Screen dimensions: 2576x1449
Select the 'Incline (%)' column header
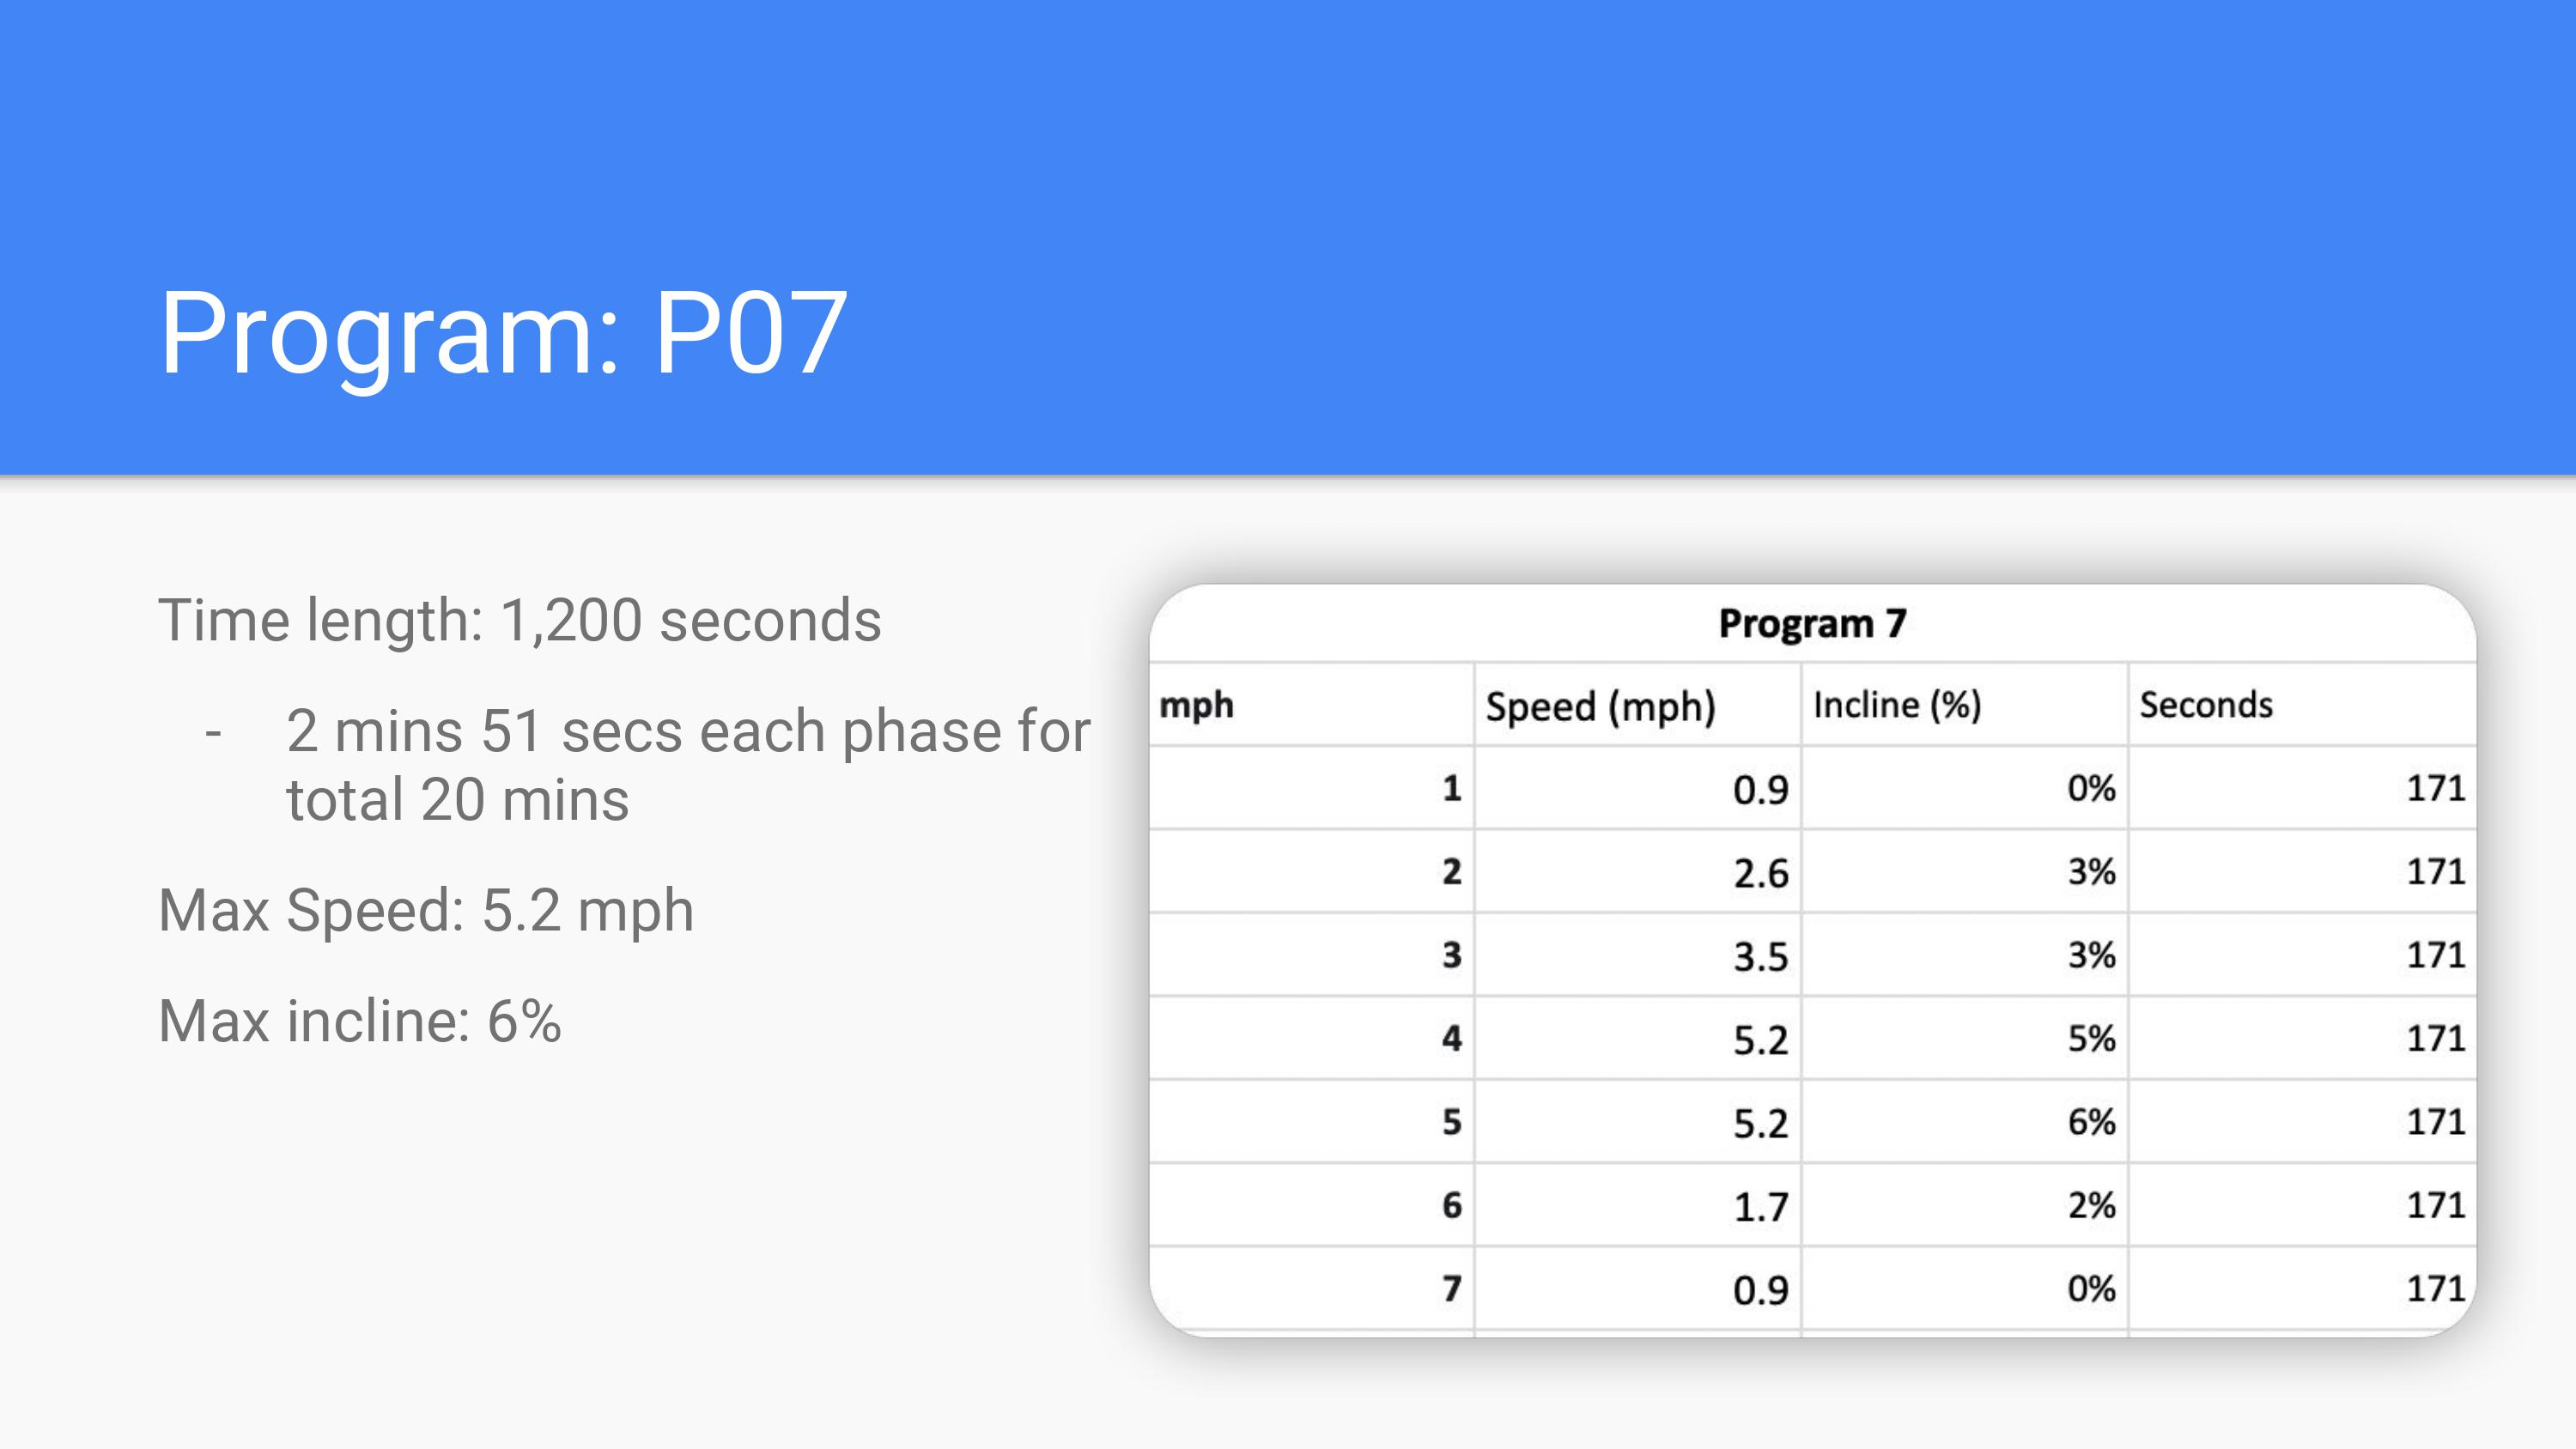click(x=1896, y=705)
